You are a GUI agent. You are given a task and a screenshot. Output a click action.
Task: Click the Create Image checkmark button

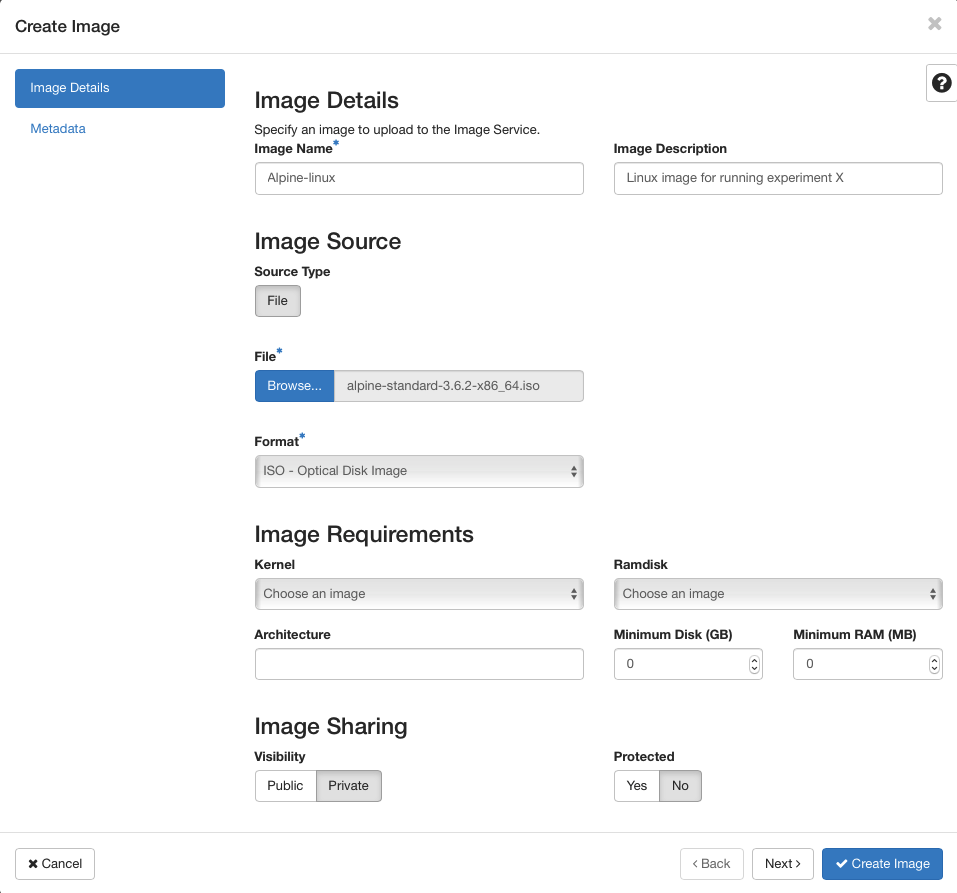(x=882, y=863)
